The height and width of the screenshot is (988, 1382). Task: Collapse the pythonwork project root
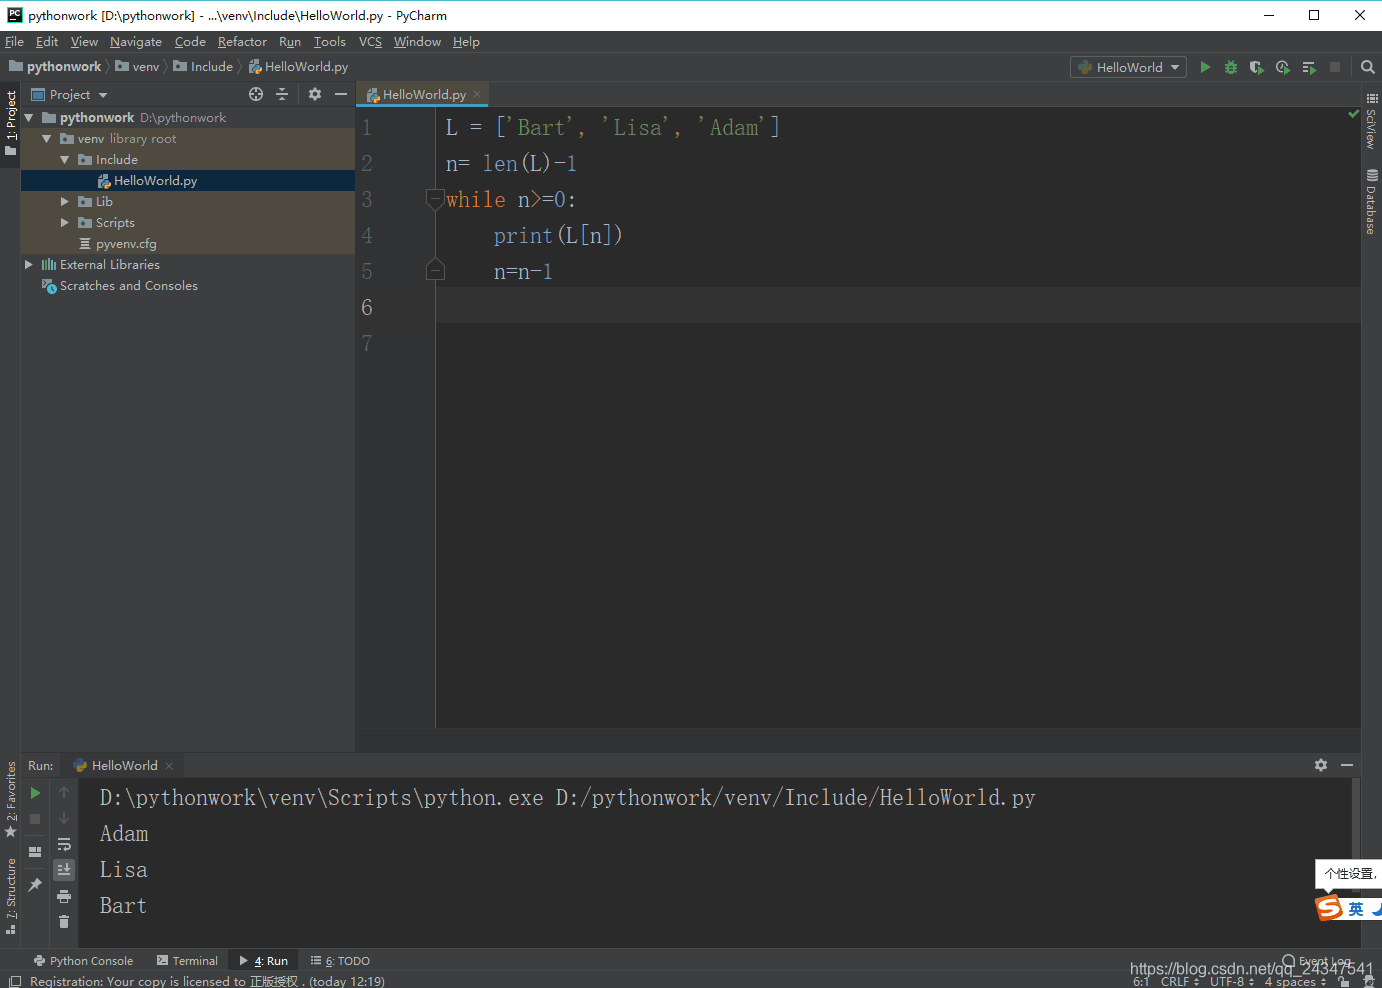(29, 118)
